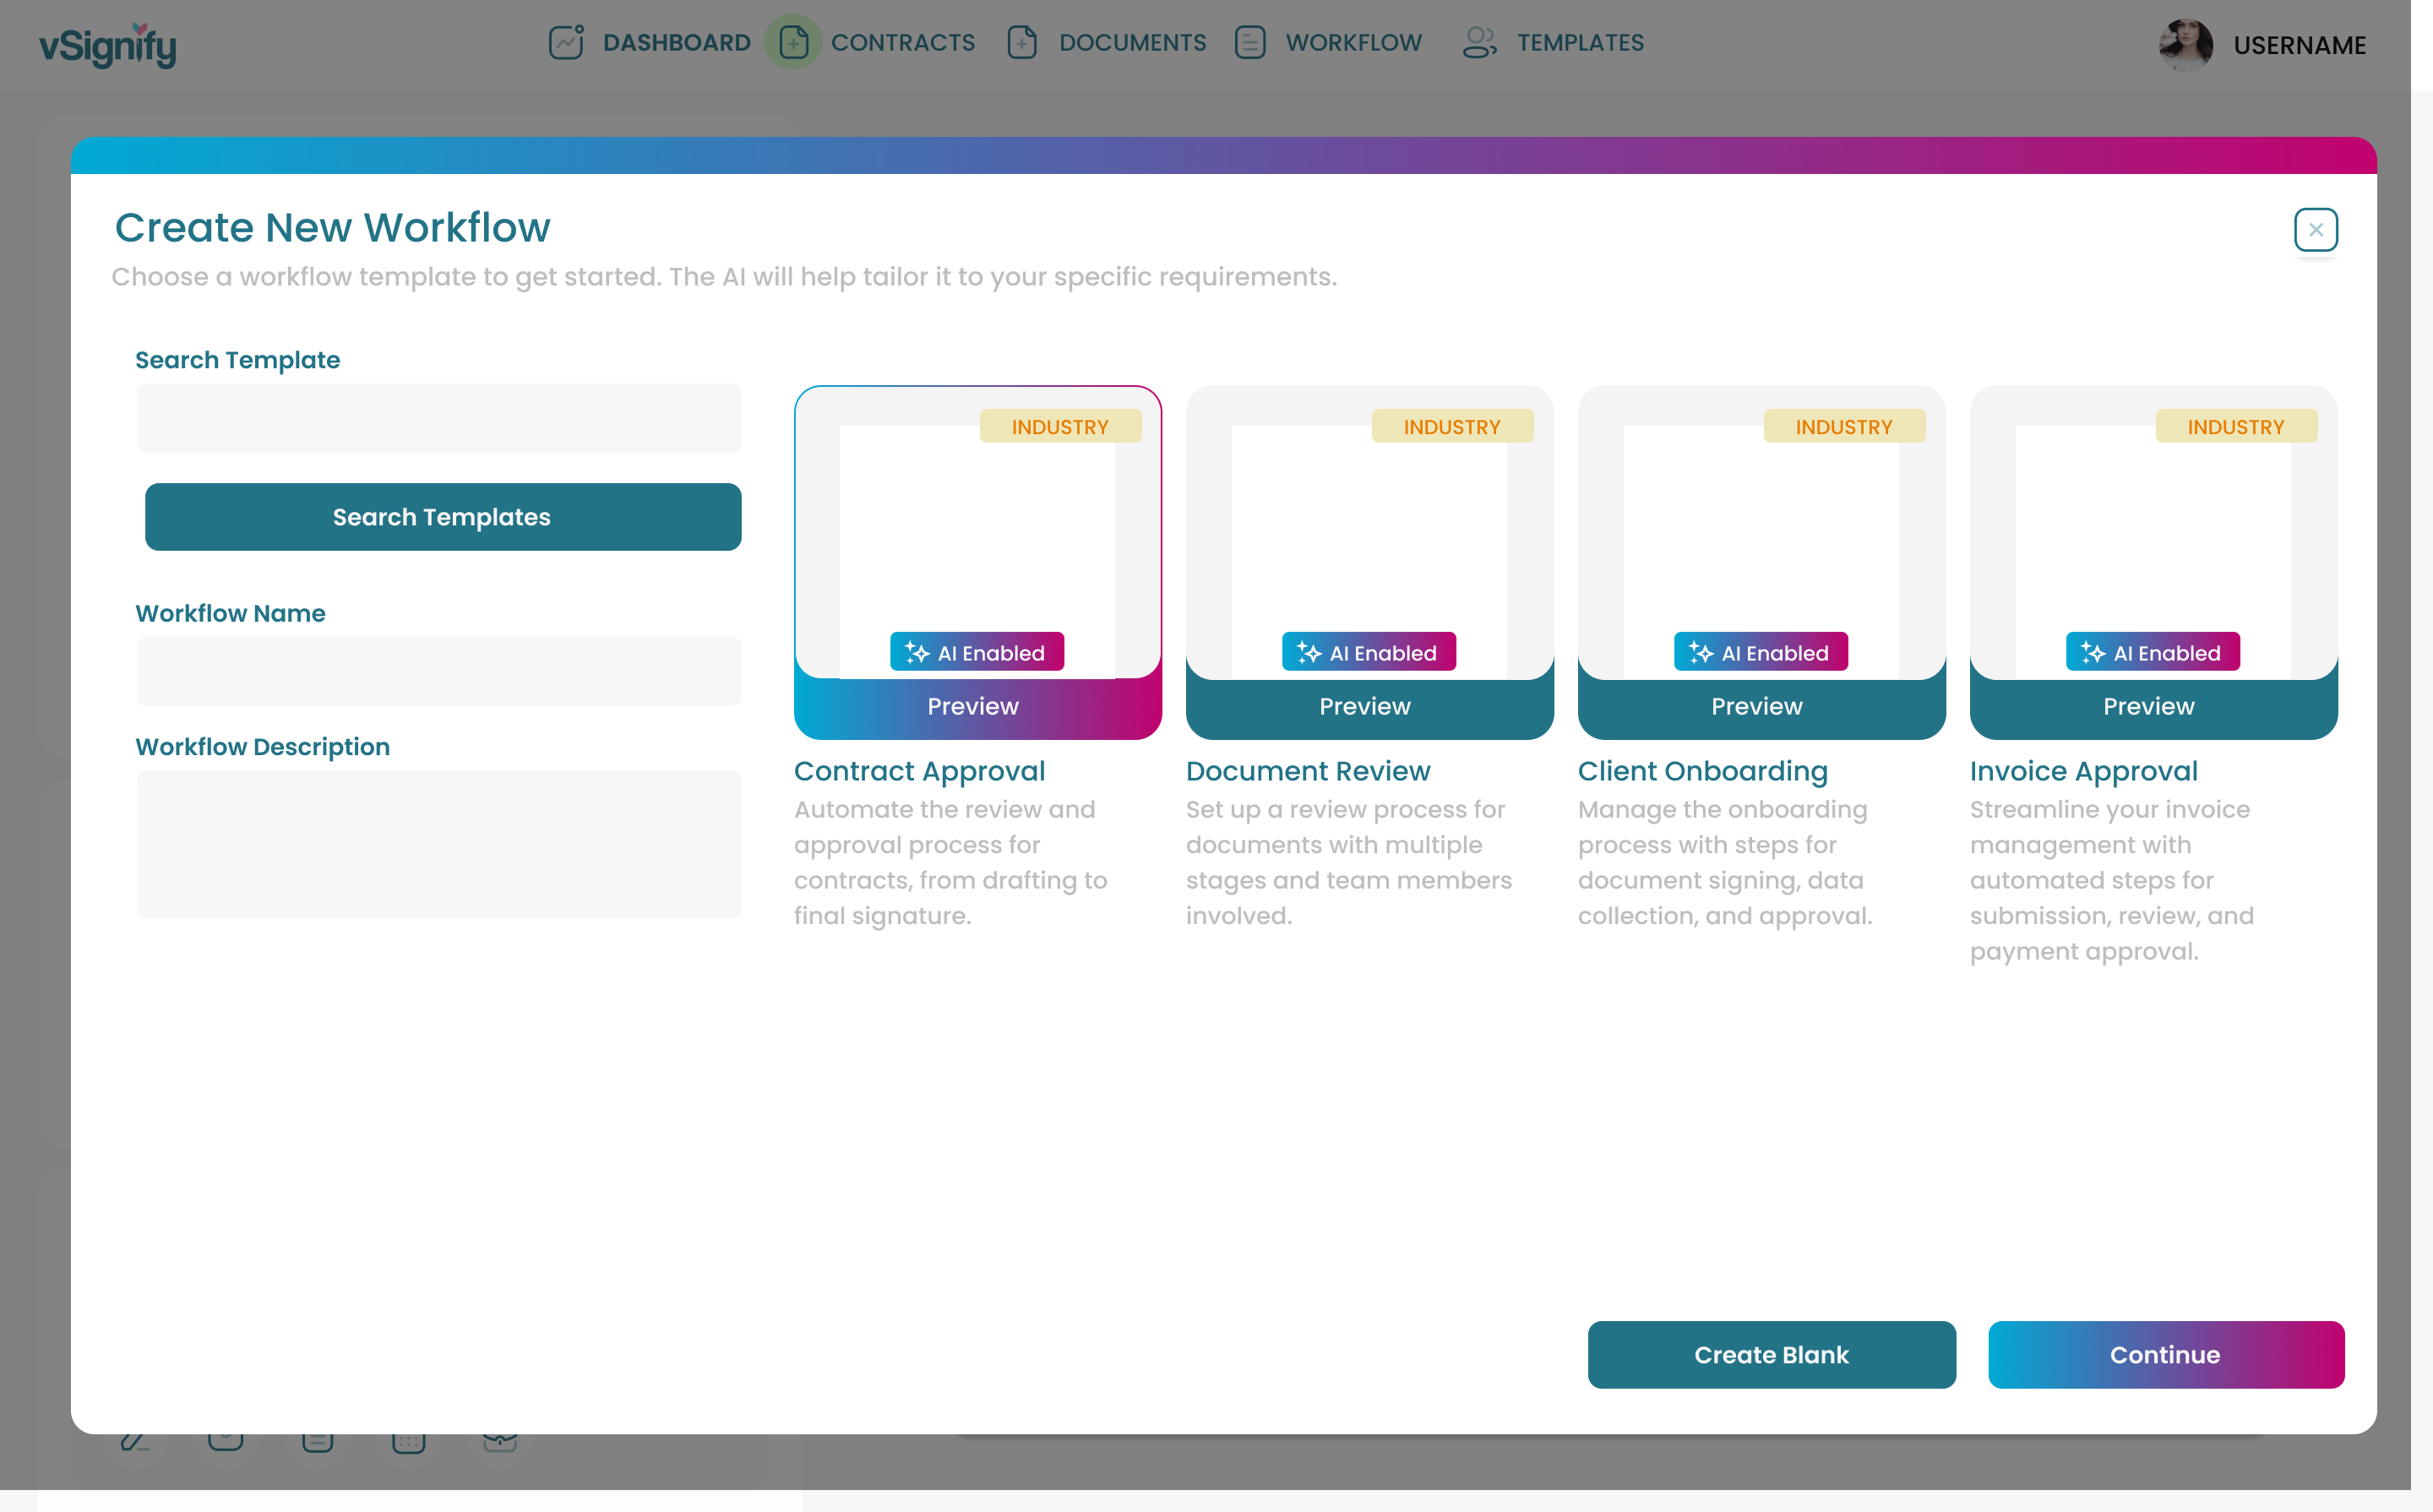Image resolution: width=2433 pixels, height=1512 pixels.
Task: Open the USERNAME profile avatar
Action: pos(2185,45)
